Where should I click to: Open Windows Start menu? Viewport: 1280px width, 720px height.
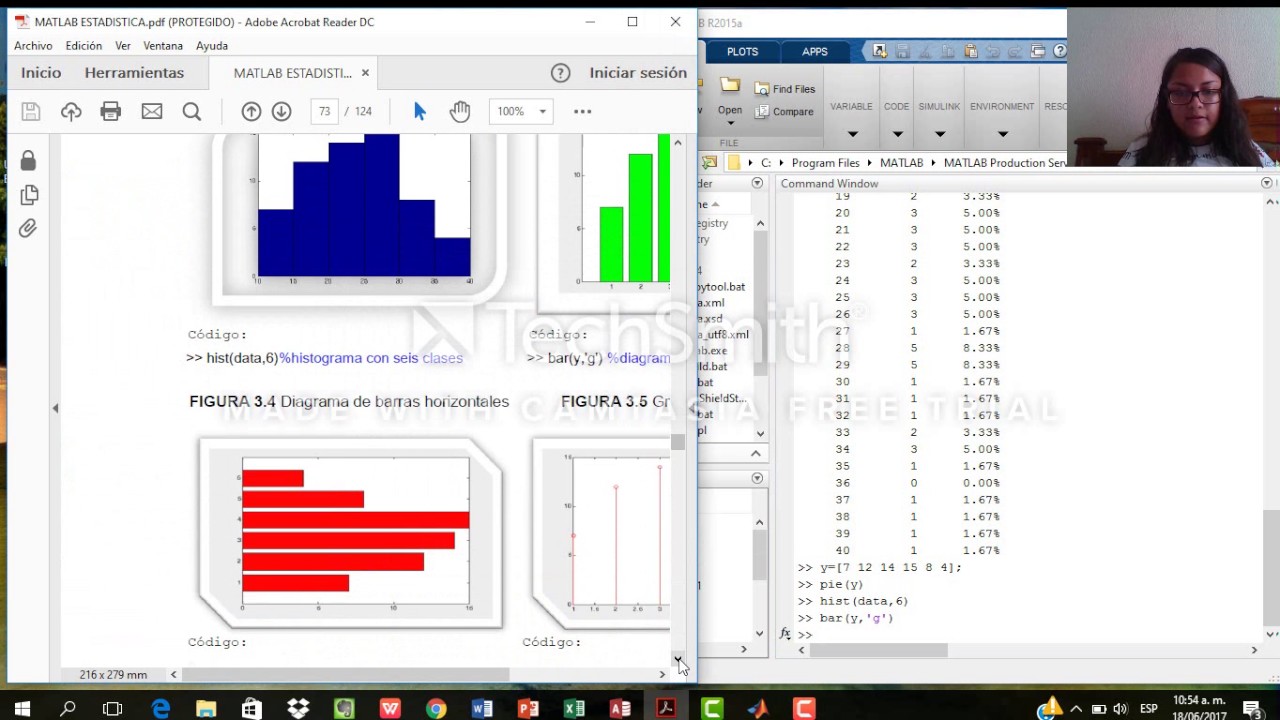[22, 709]
